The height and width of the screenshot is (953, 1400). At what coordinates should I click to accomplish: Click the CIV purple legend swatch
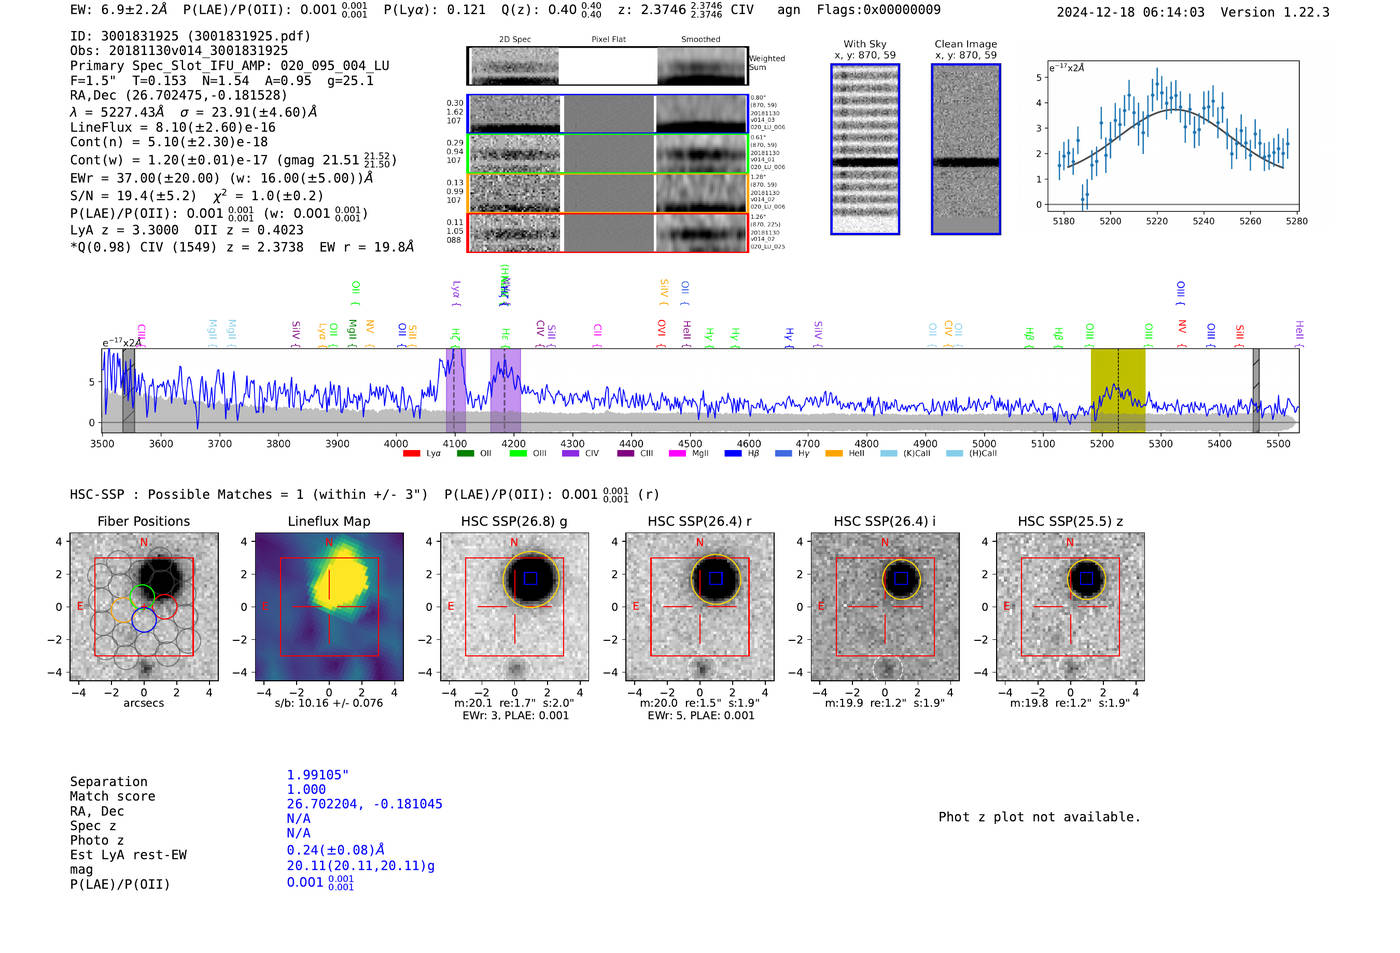tap(571, 454)
